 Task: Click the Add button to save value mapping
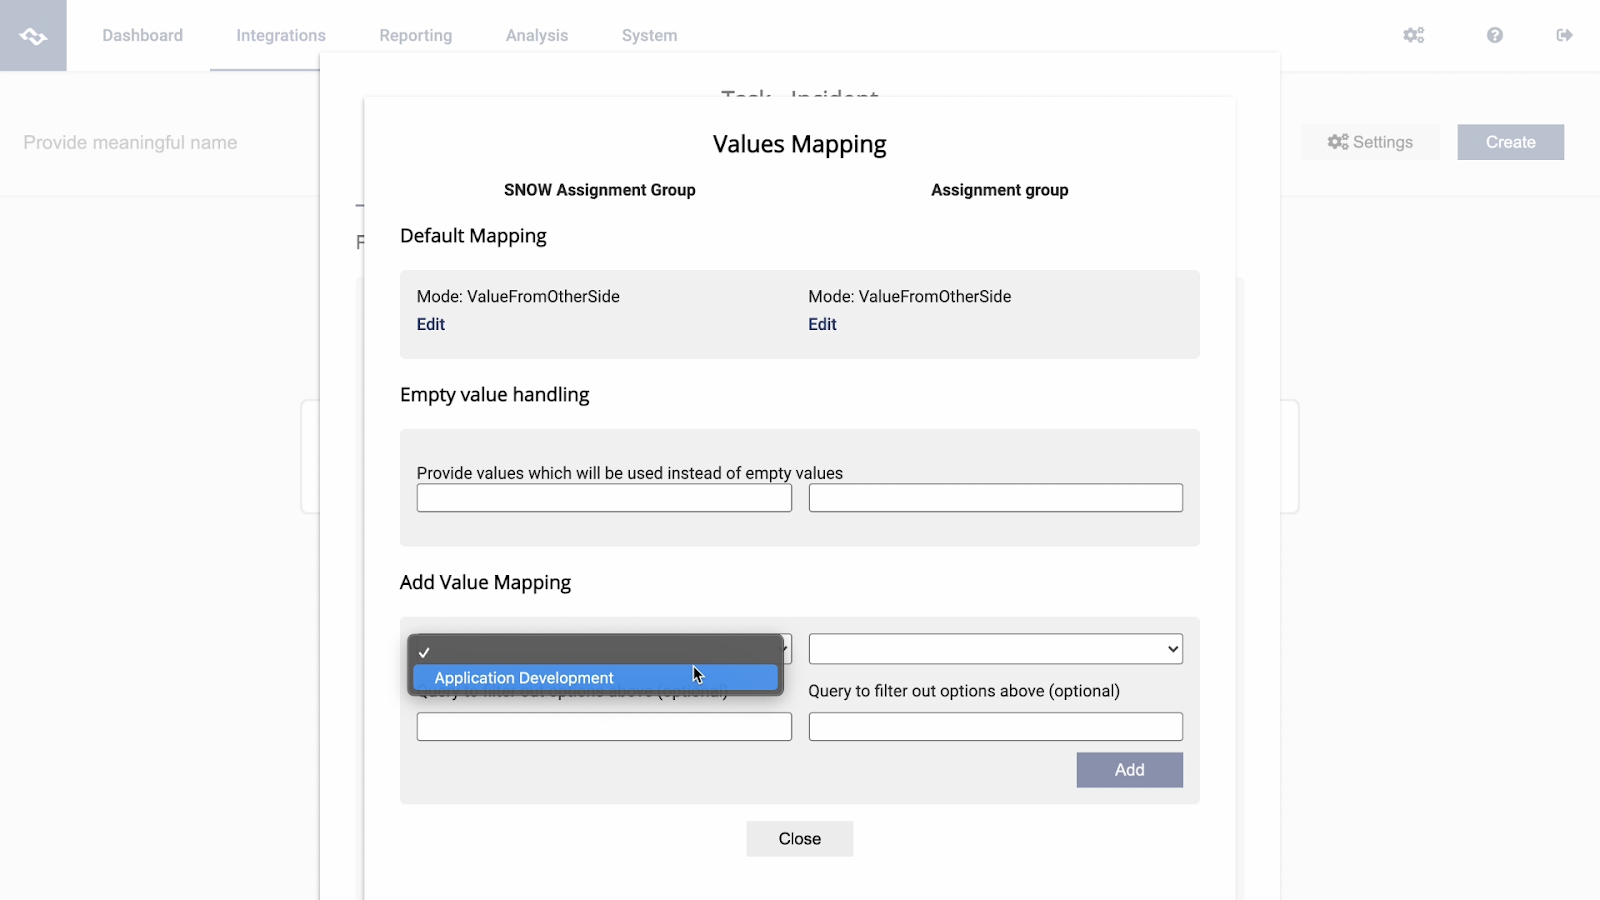1129,769
